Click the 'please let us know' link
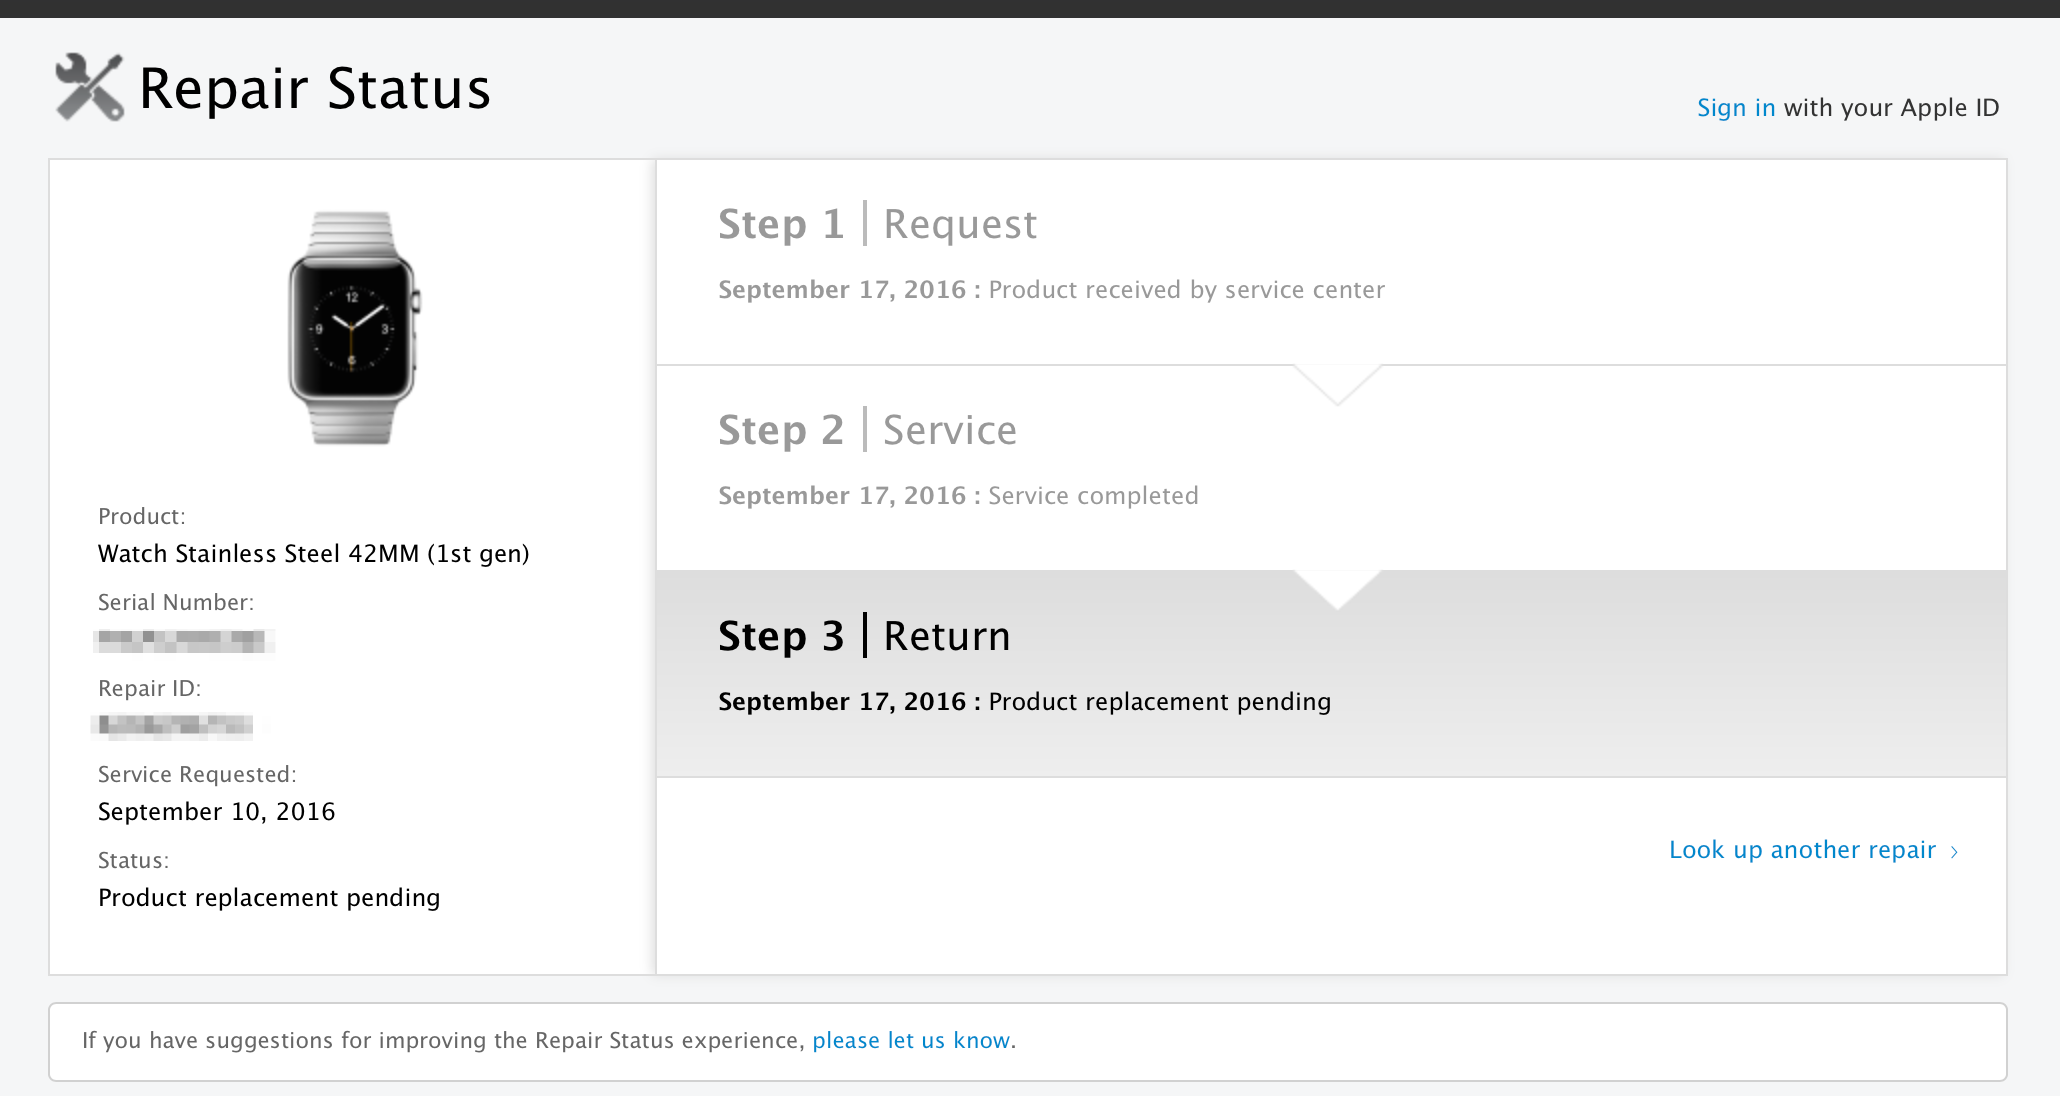 tap(910, 1041)
